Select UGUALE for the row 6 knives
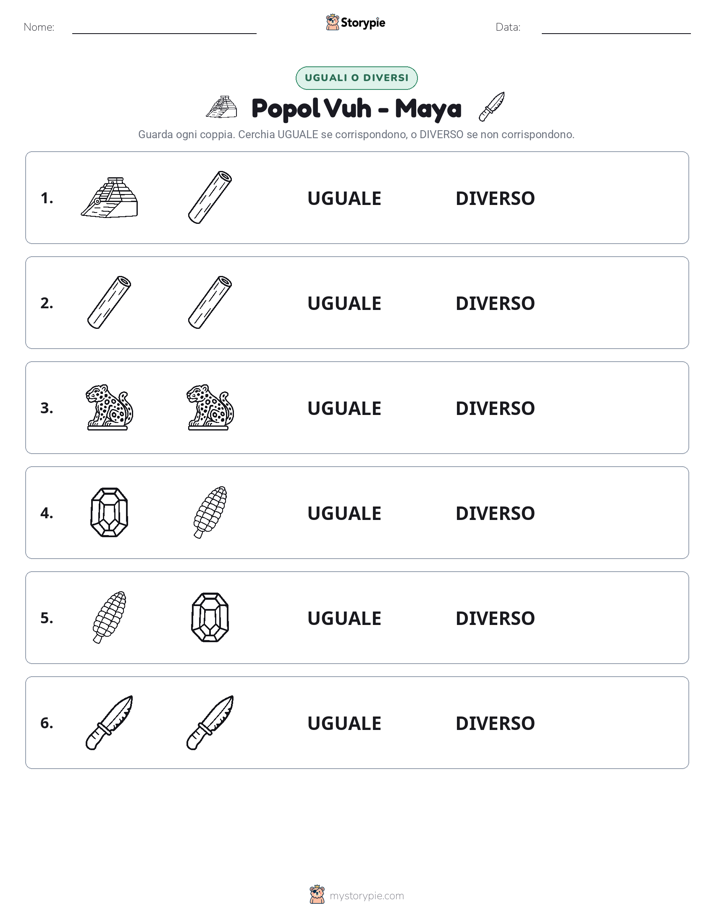The height and width of the screenshot is (924, 714). coord(344,722)
